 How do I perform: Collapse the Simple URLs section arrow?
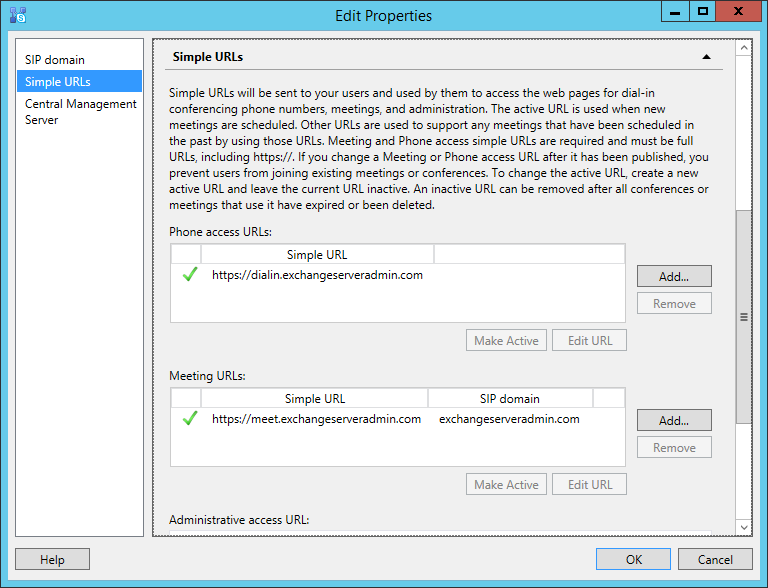(706, 57)
